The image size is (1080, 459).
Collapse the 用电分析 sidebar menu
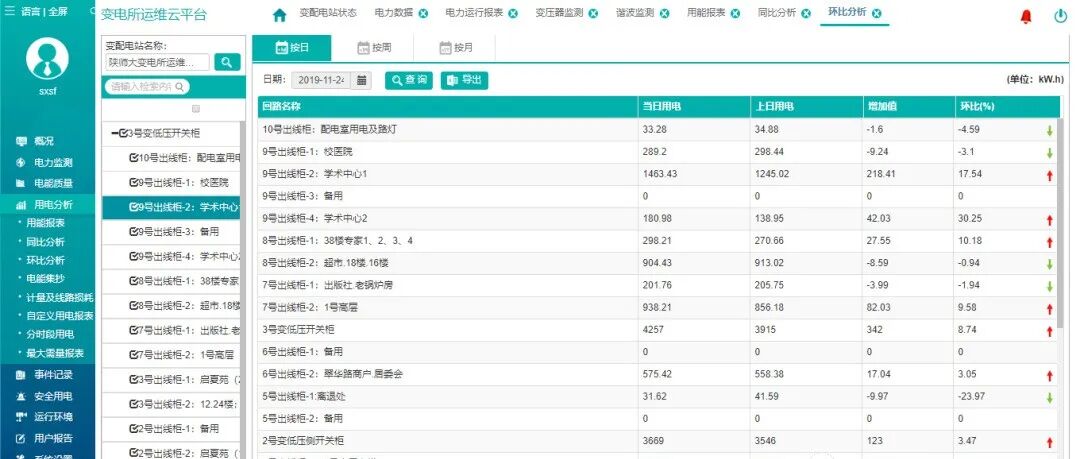pyautogui.click(x=48, y=205)
